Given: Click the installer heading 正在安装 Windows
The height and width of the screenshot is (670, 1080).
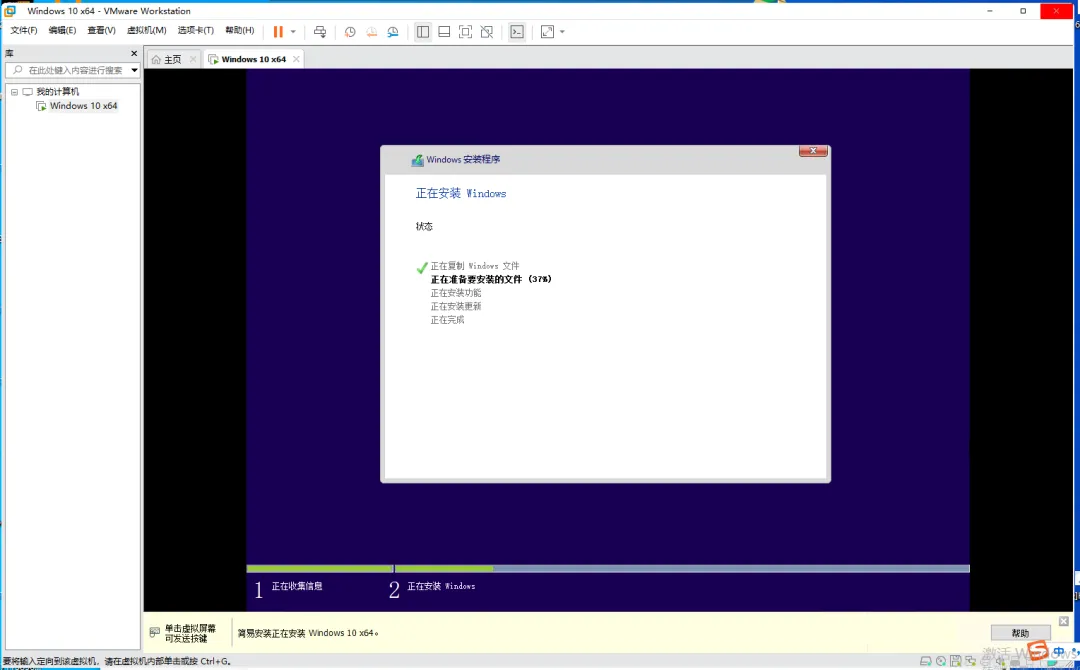Looking at the screenshot, I should click(x=461, y=193).
